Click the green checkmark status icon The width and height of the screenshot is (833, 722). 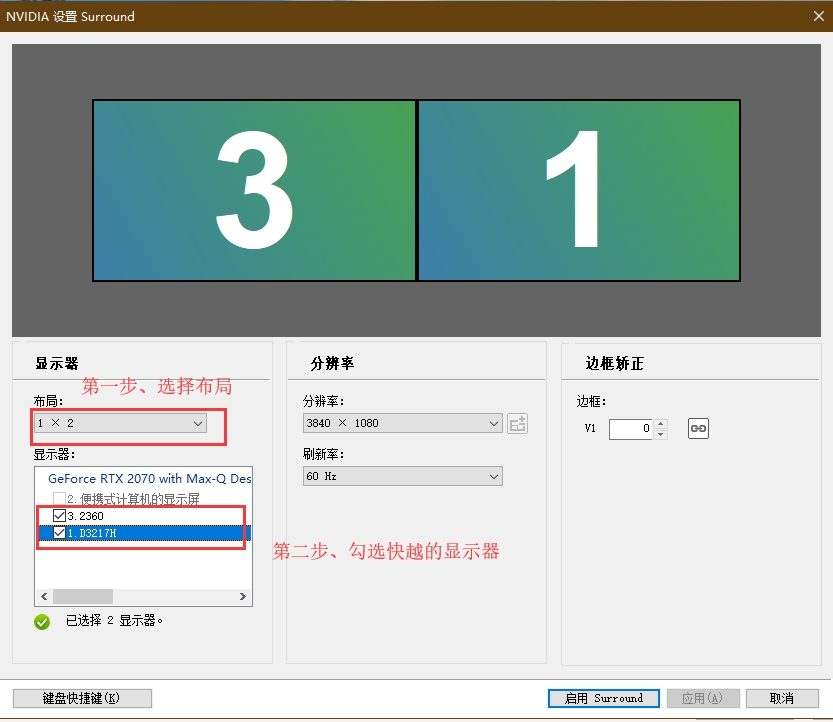[42, 621]
